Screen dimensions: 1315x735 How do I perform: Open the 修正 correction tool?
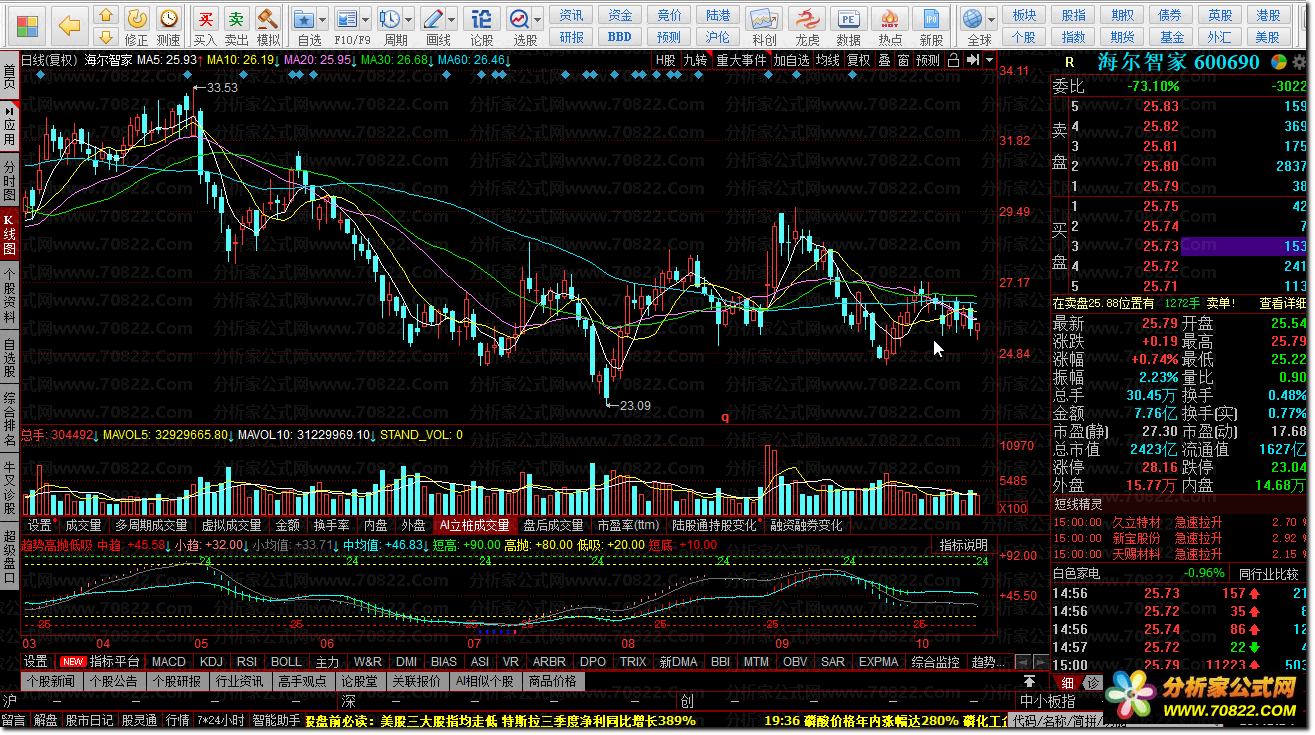pyautogui.click(x=136, y=26)
